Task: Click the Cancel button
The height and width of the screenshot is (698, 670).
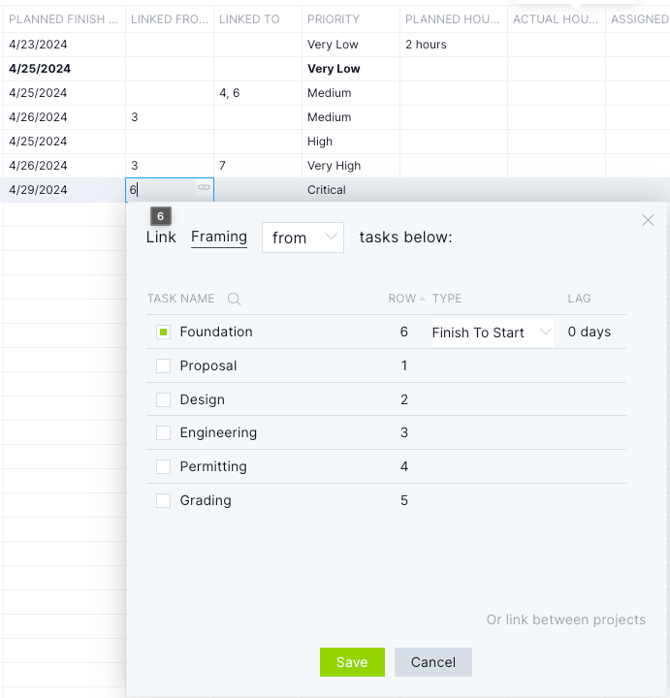Action: [433, 662]
